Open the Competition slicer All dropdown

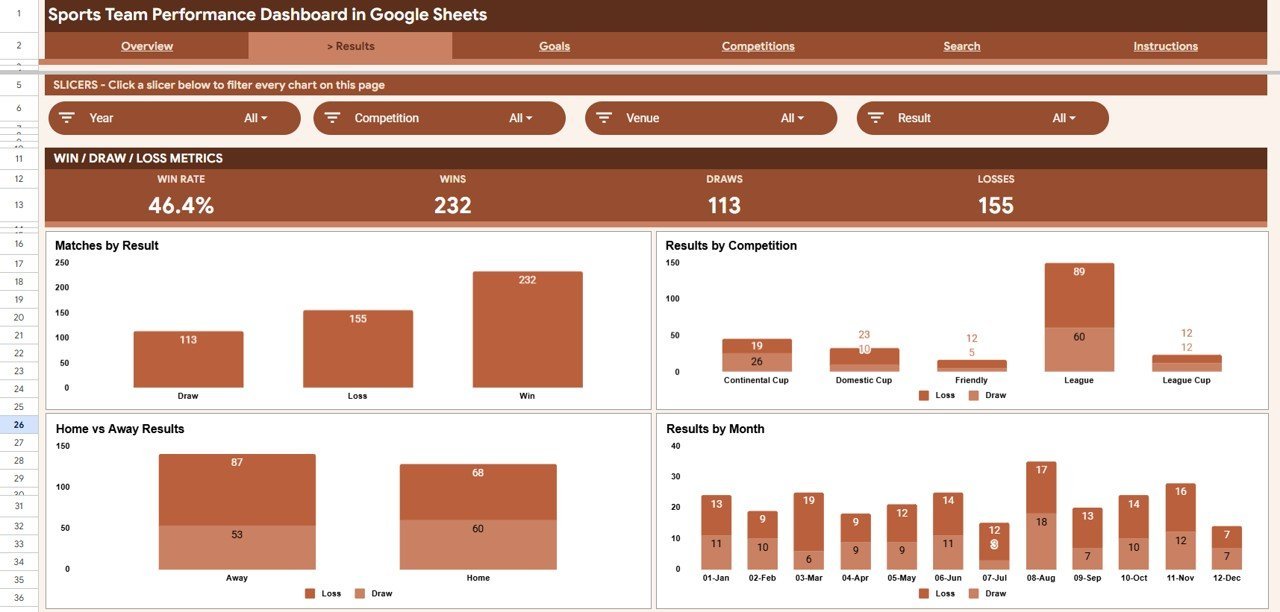coord(521,118)
